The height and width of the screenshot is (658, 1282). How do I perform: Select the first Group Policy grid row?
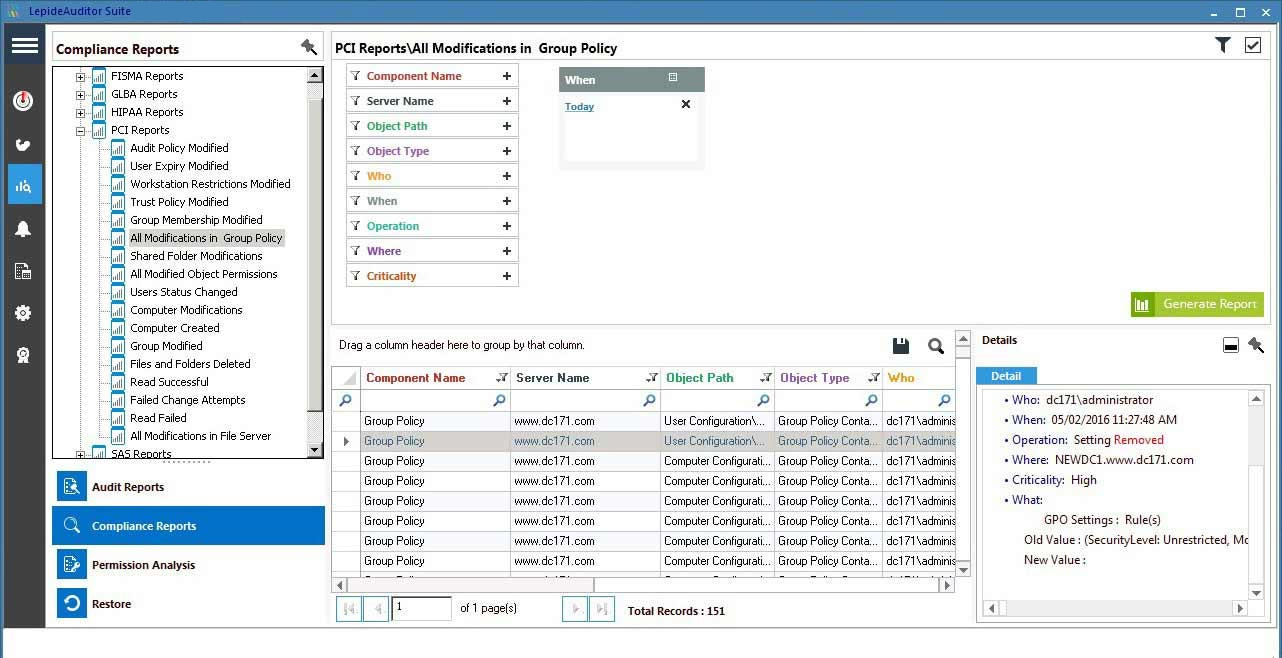pos(643,421)
